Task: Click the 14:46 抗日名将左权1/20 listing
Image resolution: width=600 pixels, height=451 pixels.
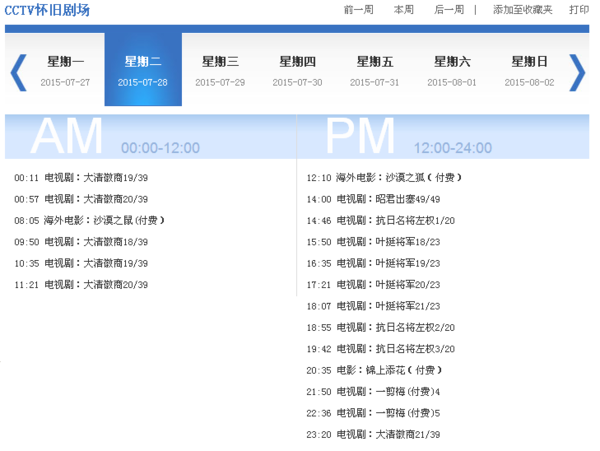Action: pos(381,221)
